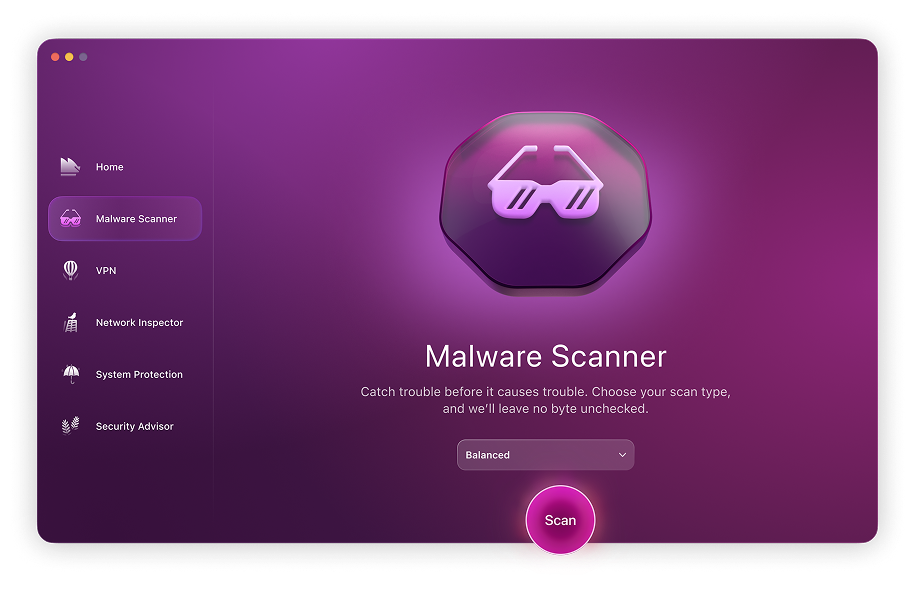915x600 pixels.
Task: Click the Network Inspector building icon
Action: pos(70,322)
